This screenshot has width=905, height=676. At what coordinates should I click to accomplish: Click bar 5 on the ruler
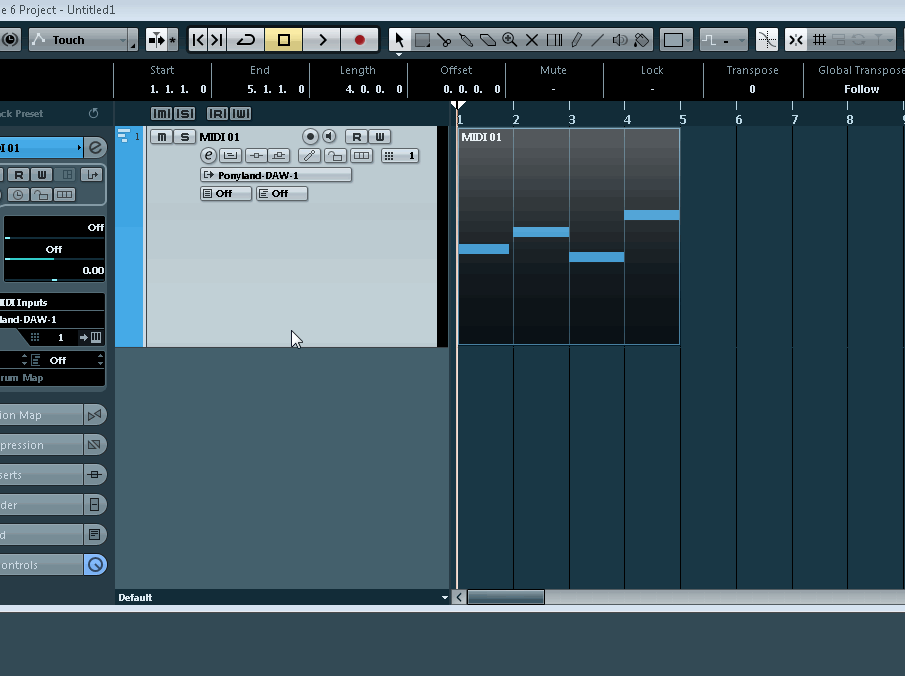[x=682, y=119]
